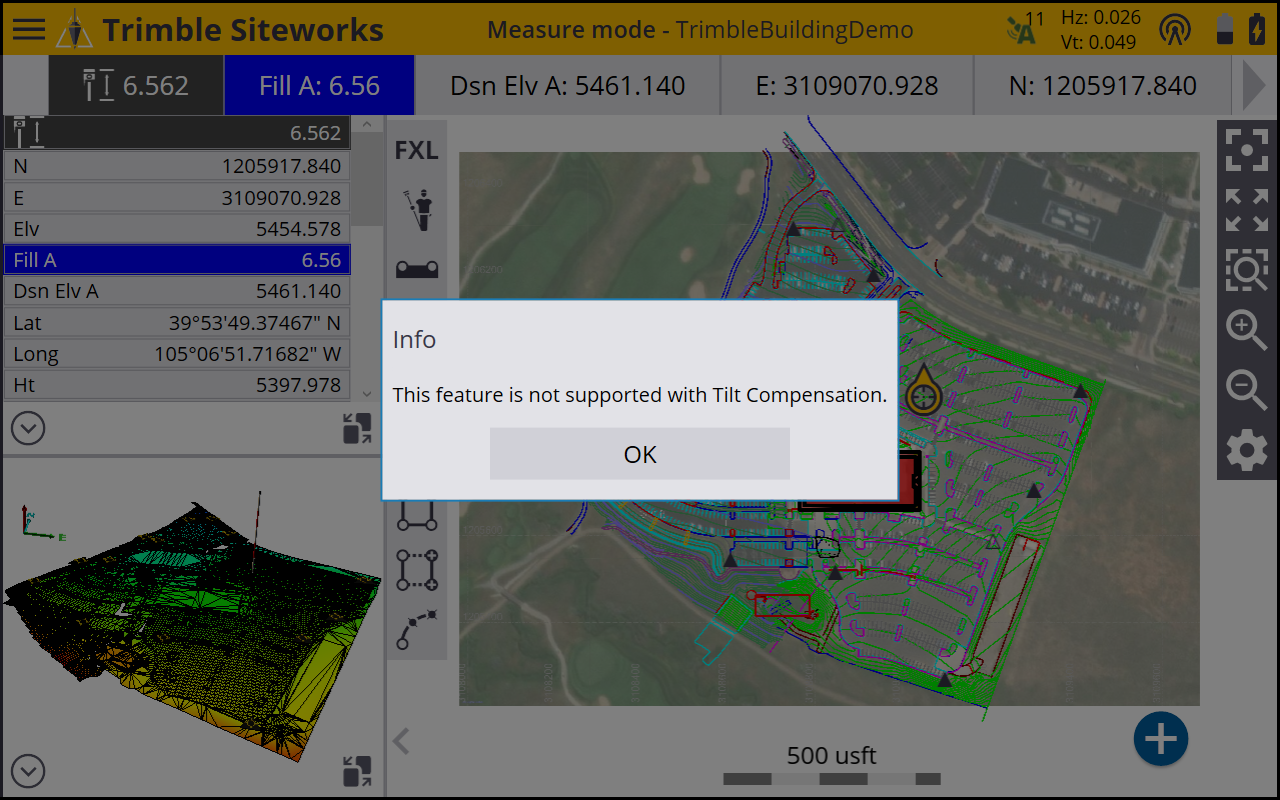This screenshot has width=1280, height=800.
Task: Activate the zoom window tool
Action: [x=1247, y=270]
